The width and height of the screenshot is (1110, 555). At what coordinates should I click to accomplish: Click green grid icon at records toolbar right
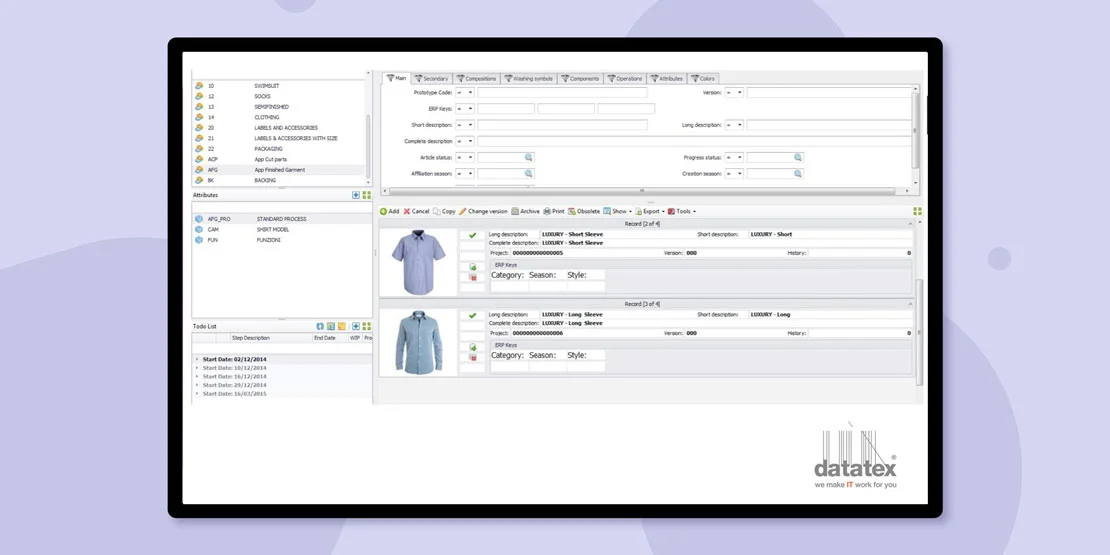coord(917,211)
